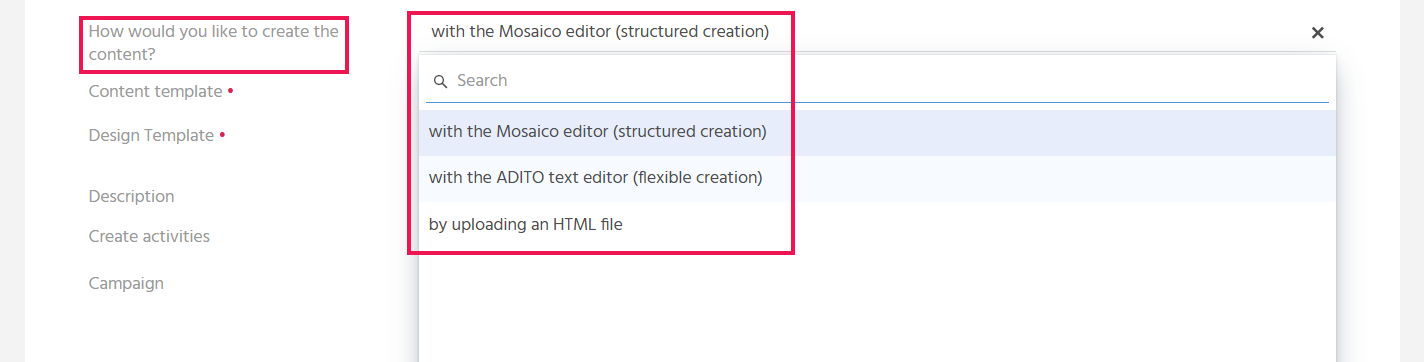Pick 'by uploading an HTML file' option
The height and width of the screenshot is (362, 1424).
coord(877,225)
